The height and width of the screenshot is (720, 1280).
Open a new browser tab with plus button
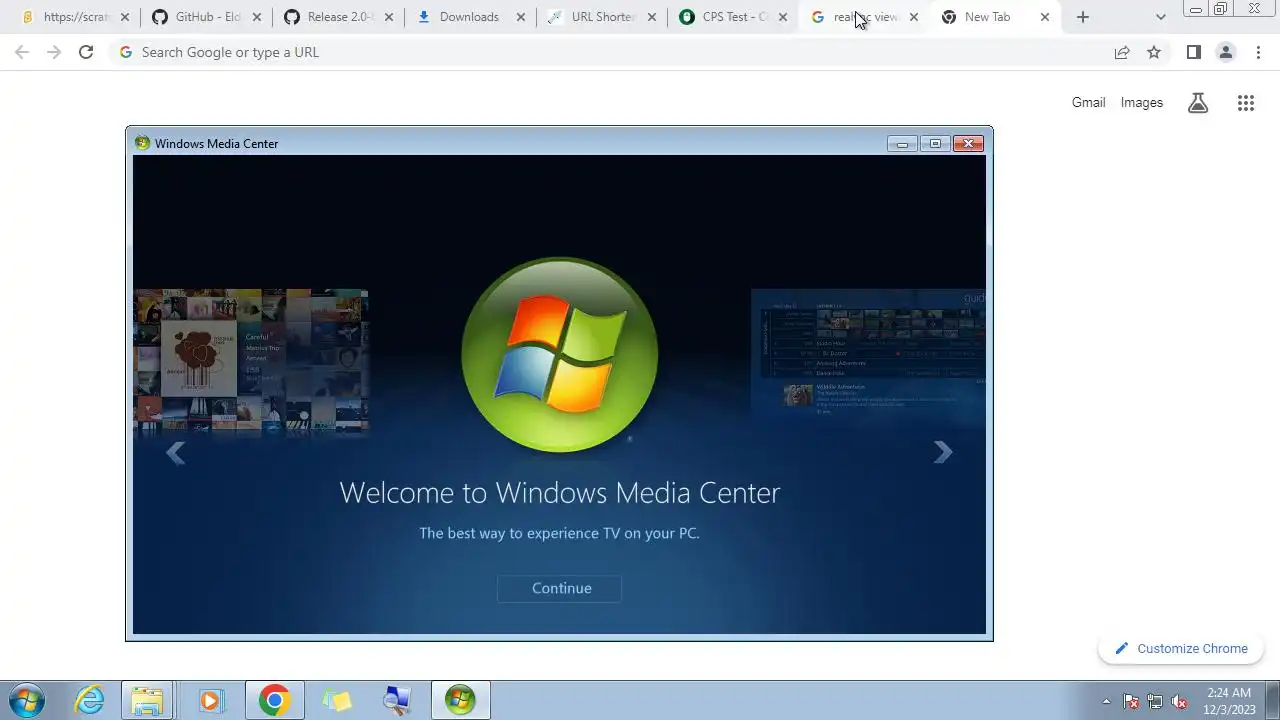coord(1083,17)
